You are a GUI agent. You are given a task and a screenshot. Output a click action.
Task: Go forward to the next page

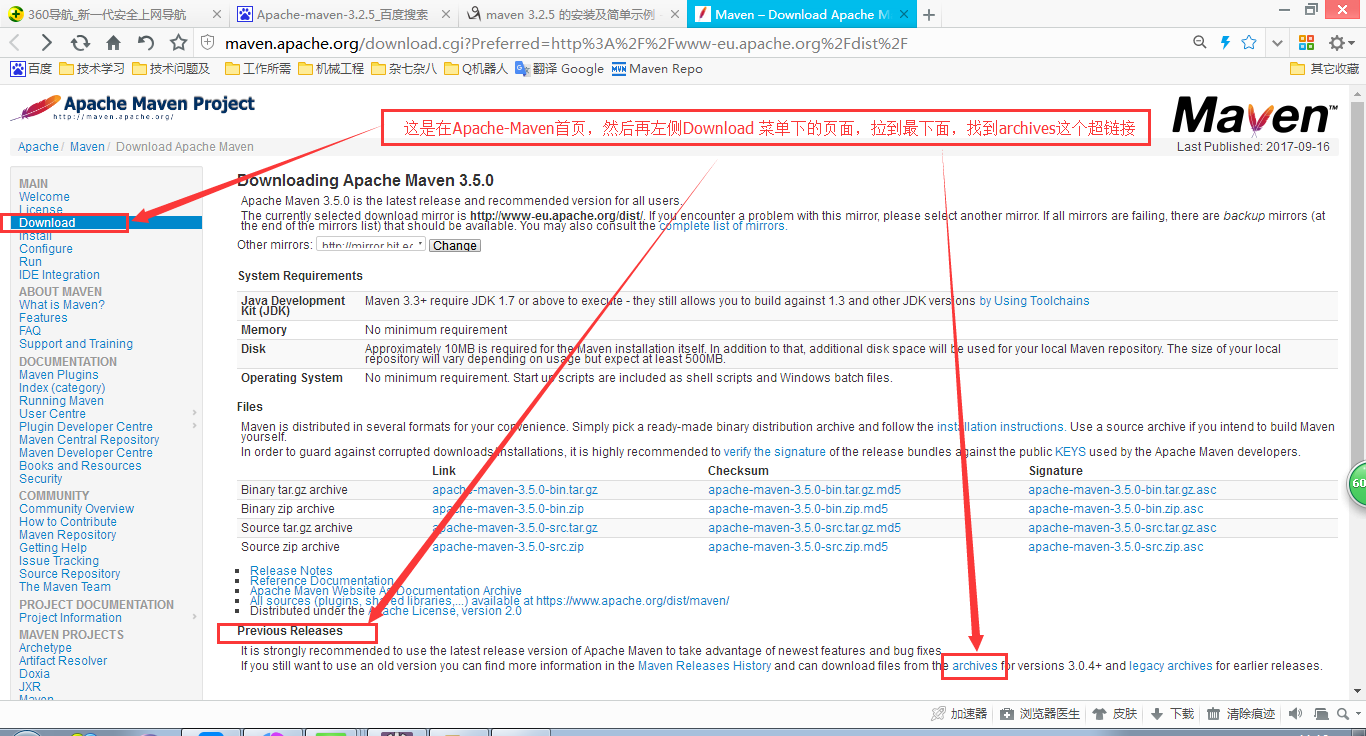46,43
